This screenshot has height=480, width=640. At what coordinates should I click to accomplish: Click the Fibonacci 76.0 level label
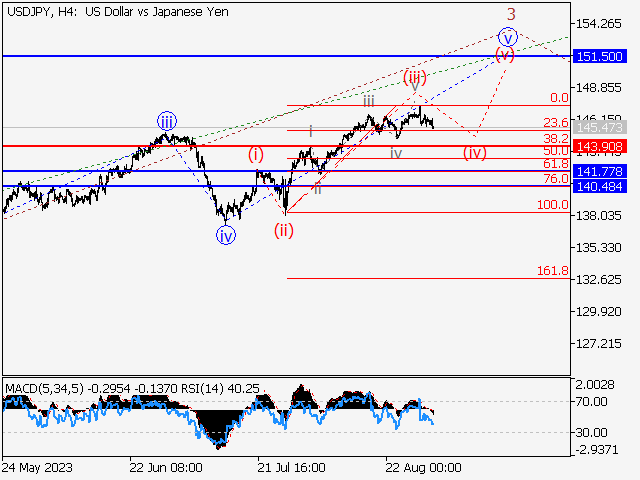tap(556, 179)
